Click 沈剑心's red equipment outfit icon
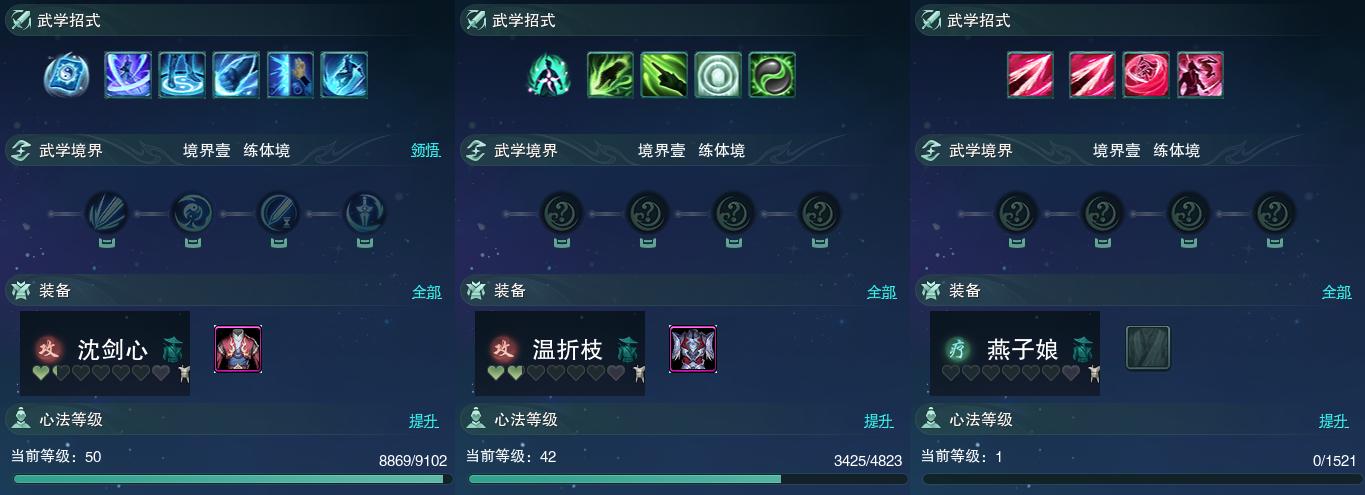The image size is (1365, 495). point(238,349)
